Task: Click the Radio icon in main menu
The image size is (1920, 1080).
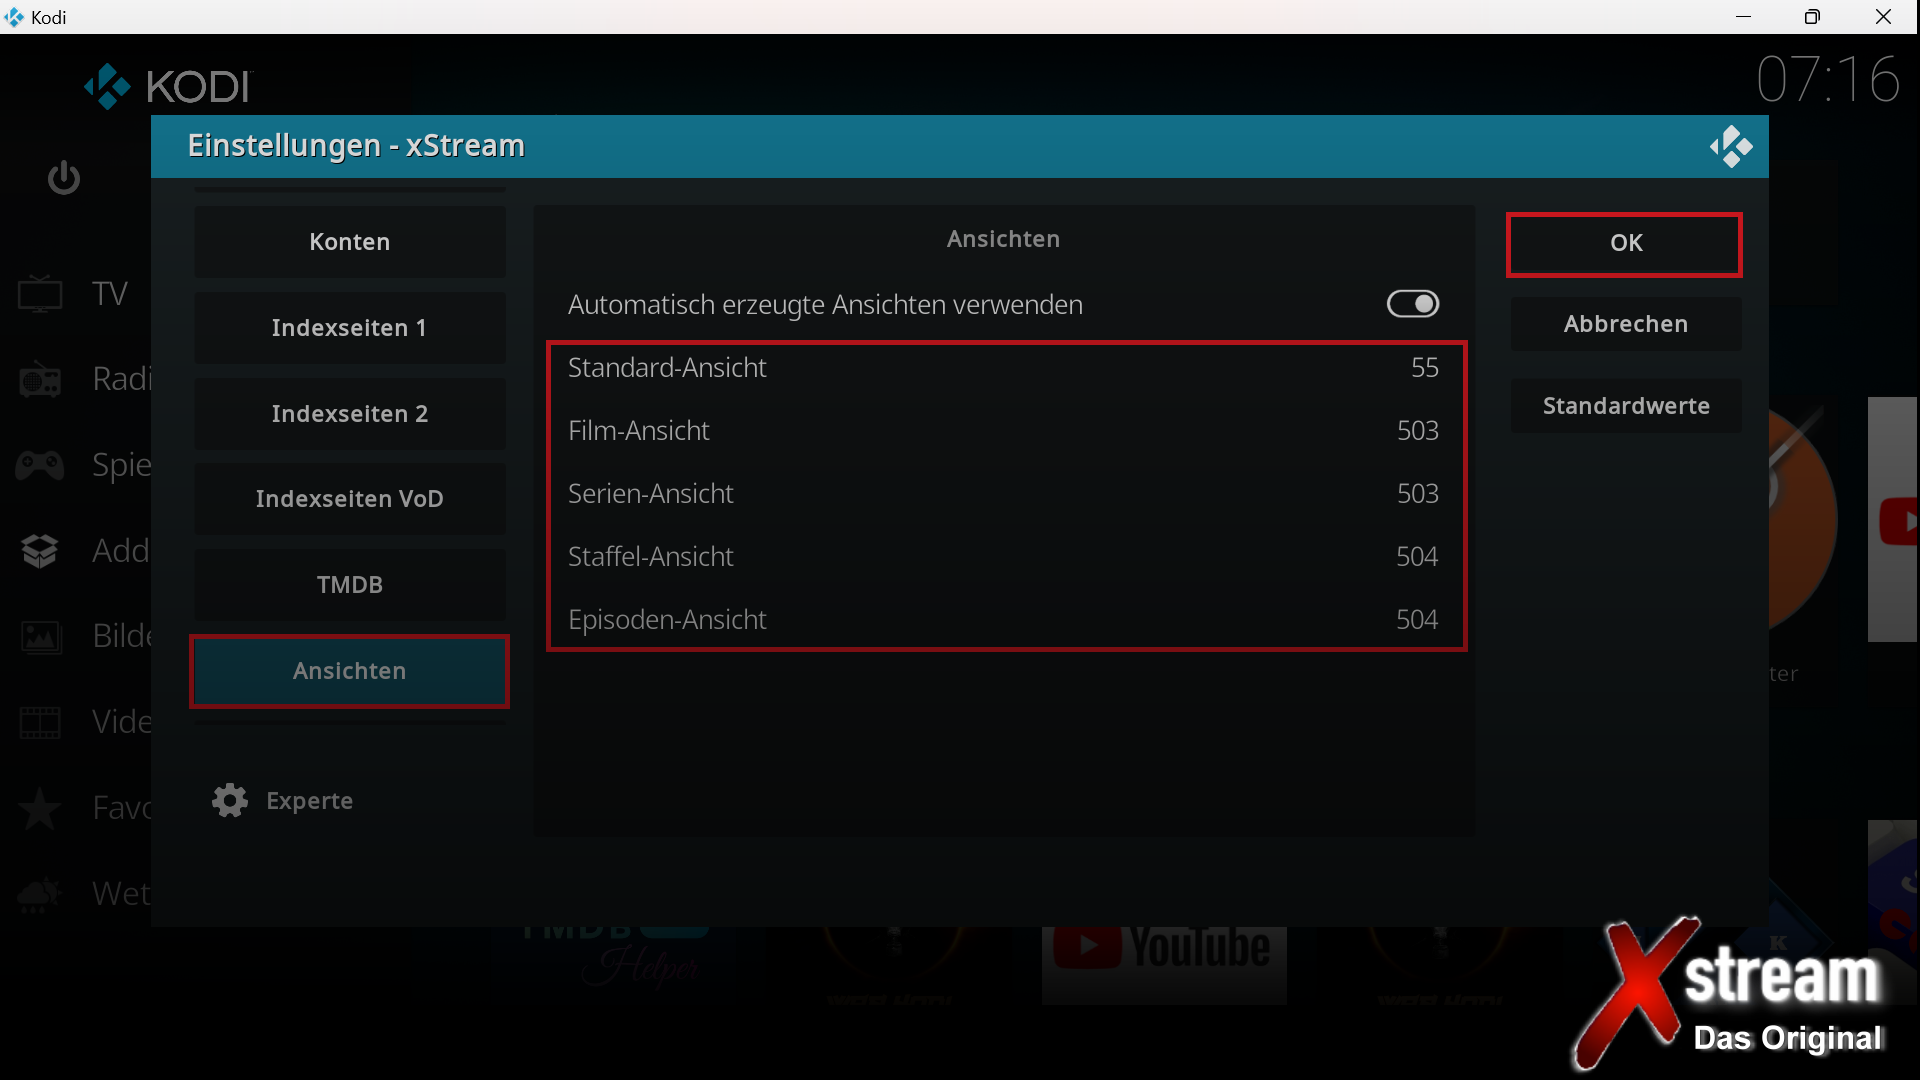Action: pyautogui.click(x=40, y=379)
